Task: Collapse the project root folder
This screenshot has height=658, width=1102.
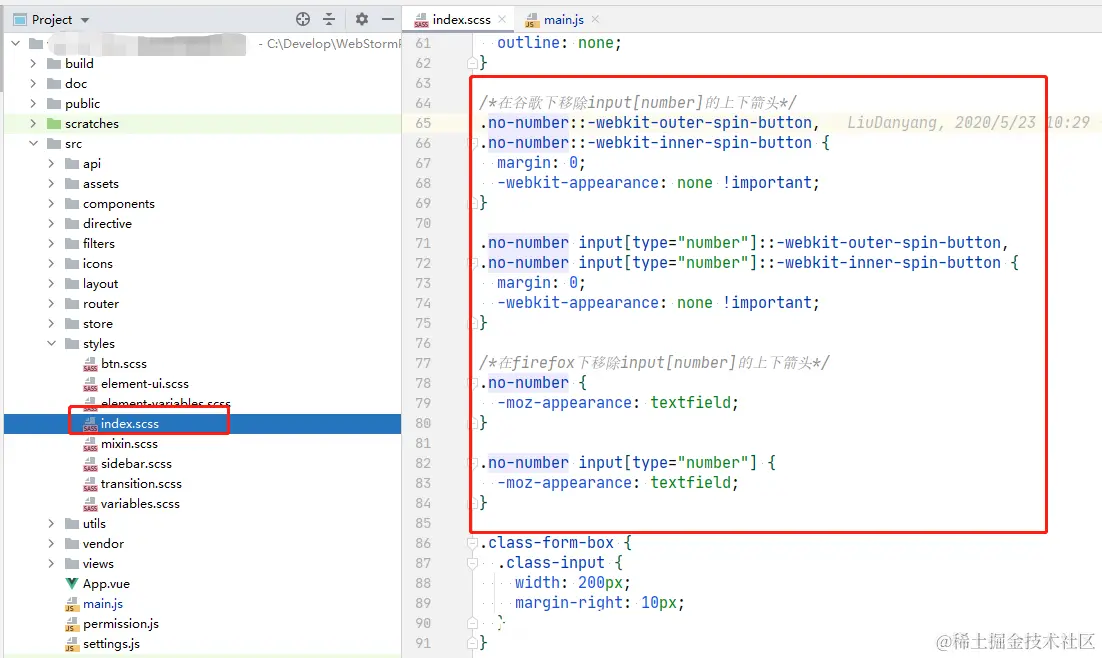Action: (15, 44)
